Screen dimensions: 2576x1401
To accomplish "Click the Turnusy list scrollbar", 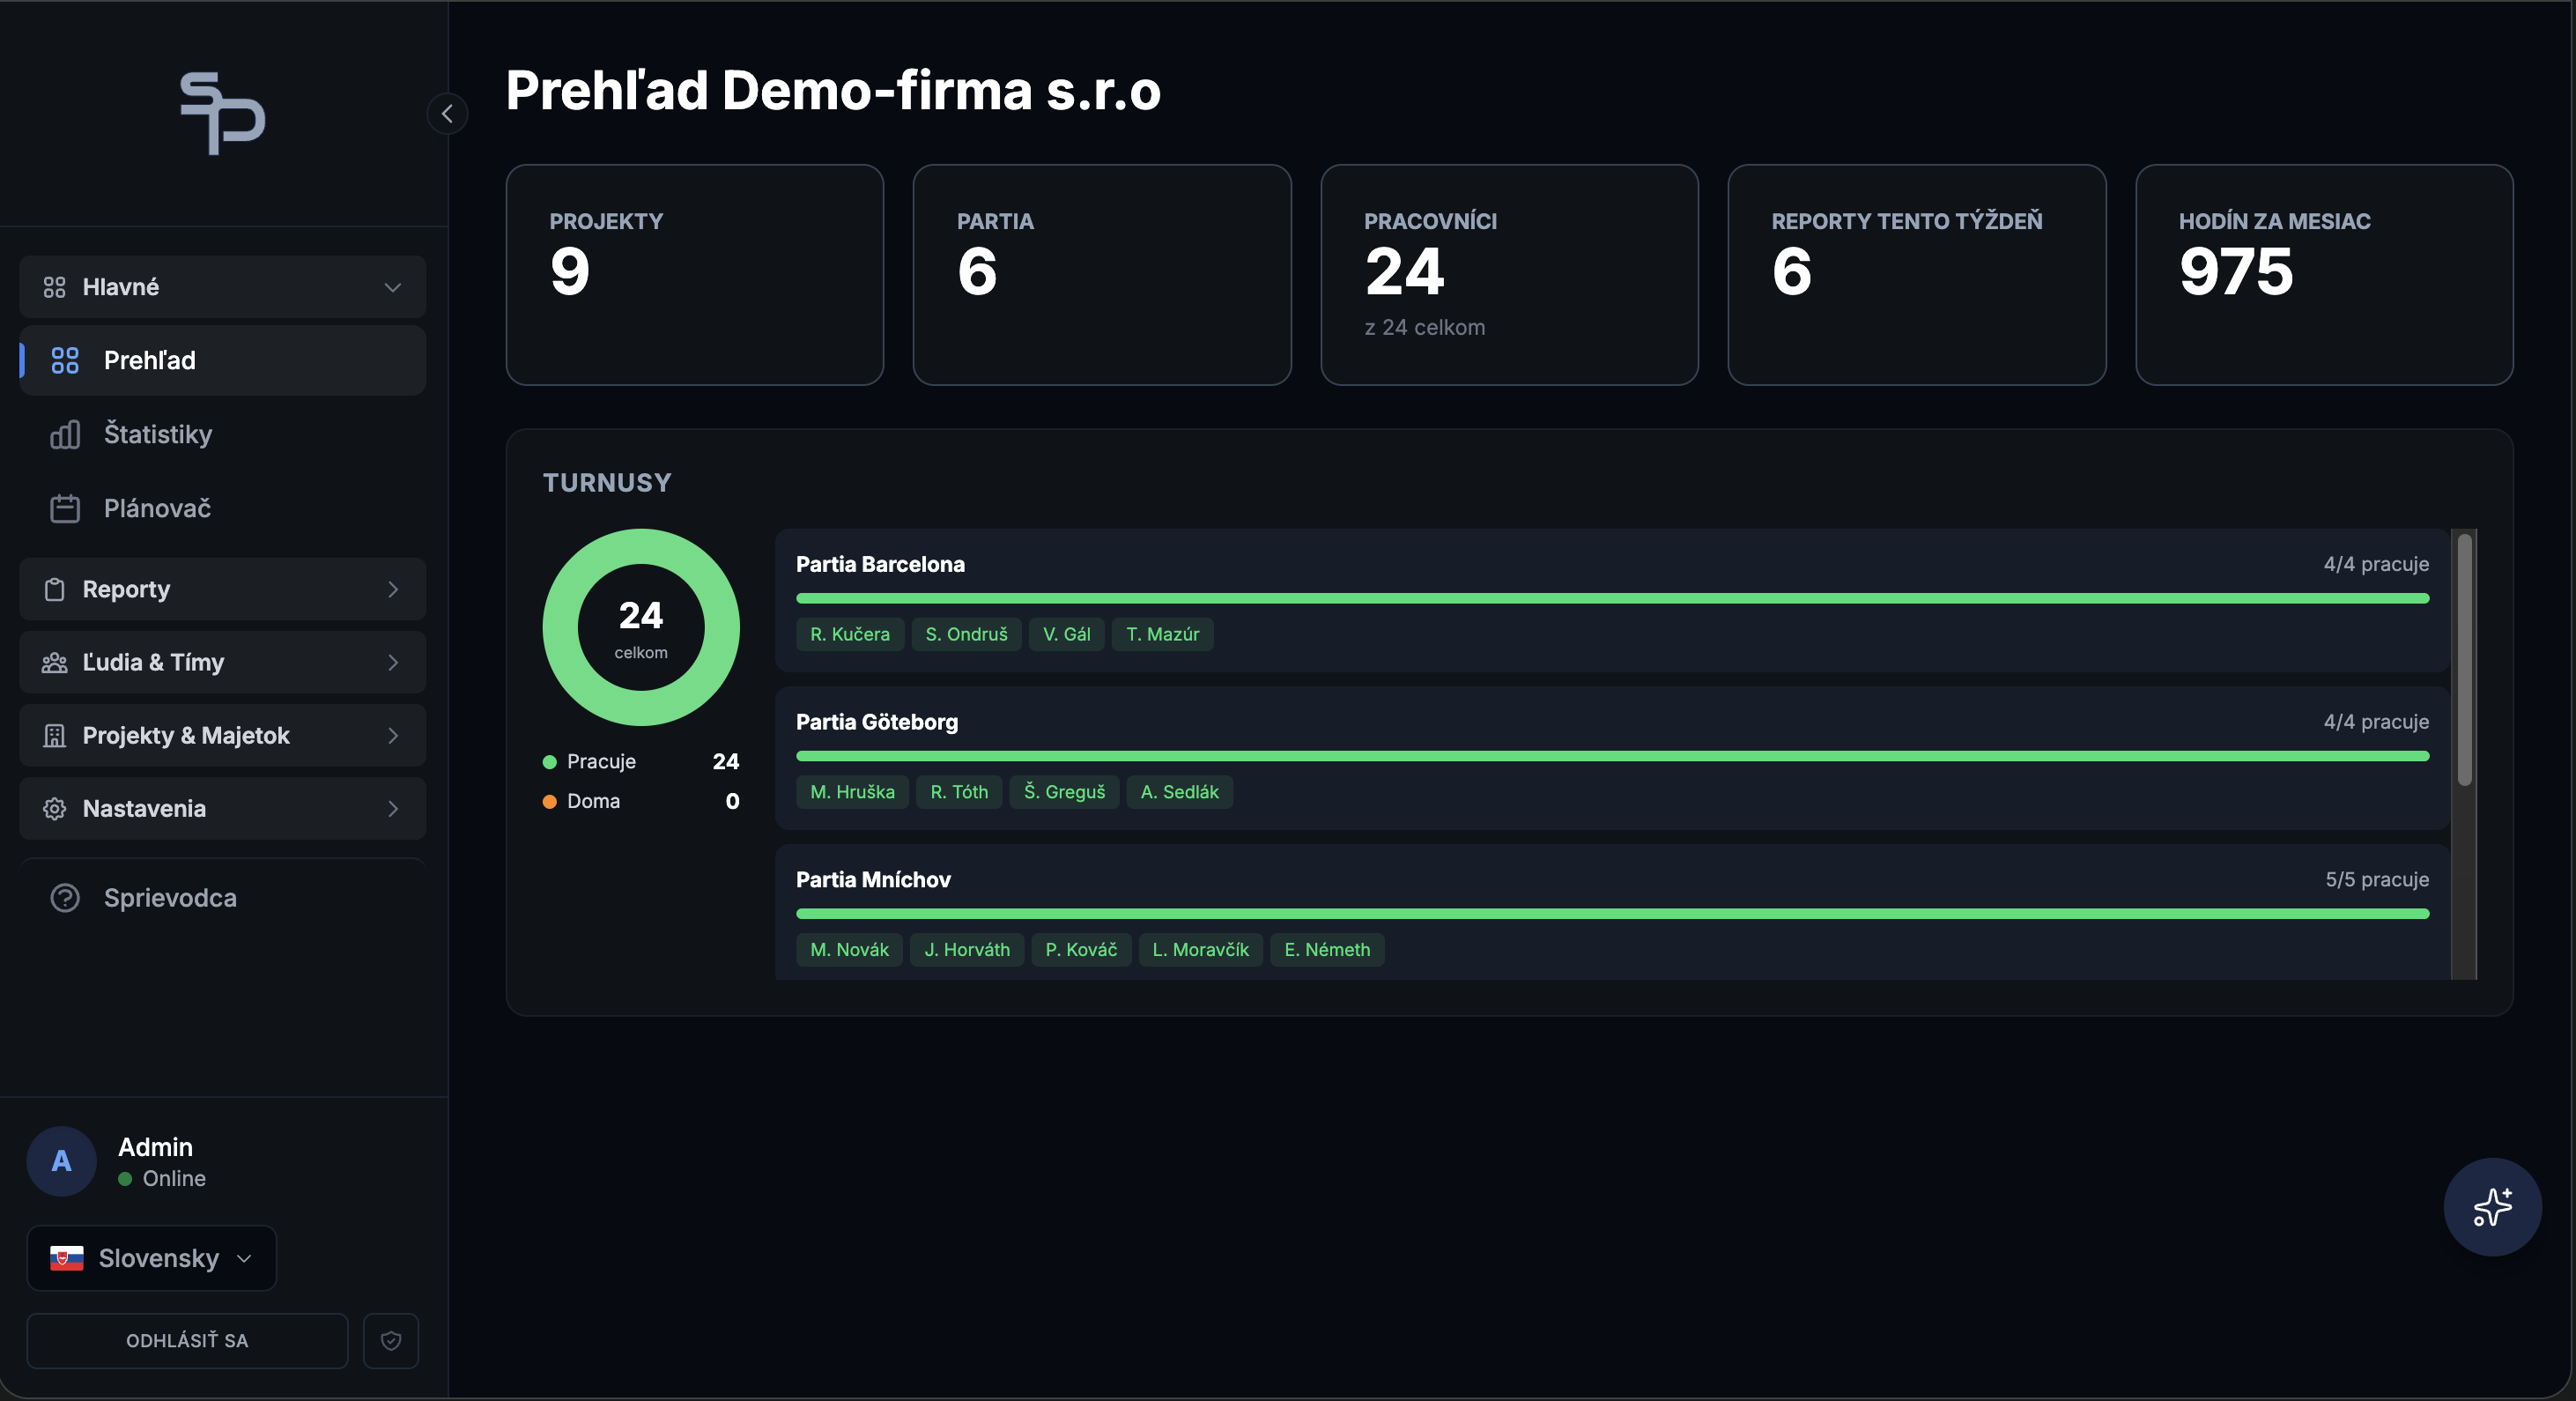I will (x=2465, y=660).
